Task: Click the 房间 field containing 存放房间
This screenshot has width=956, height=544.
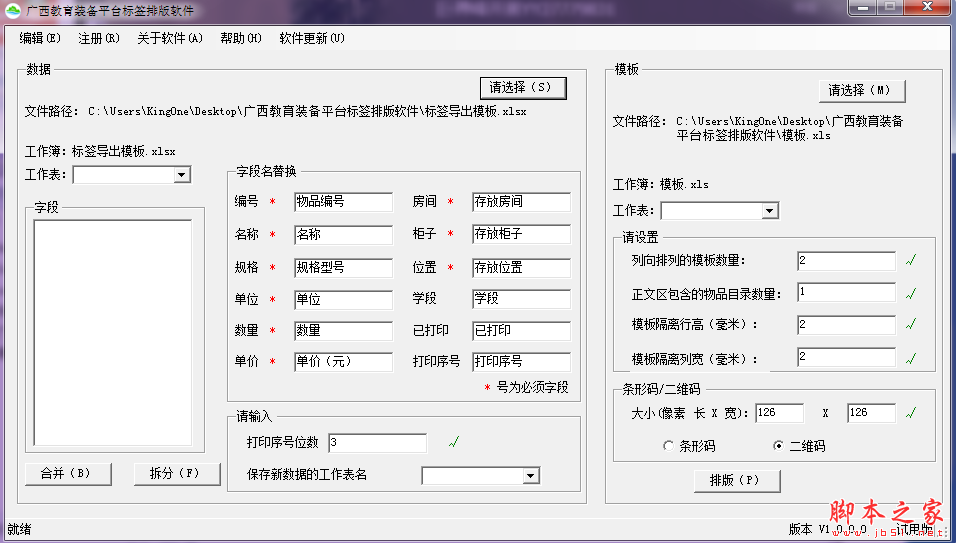Action: tap(521, 202)
